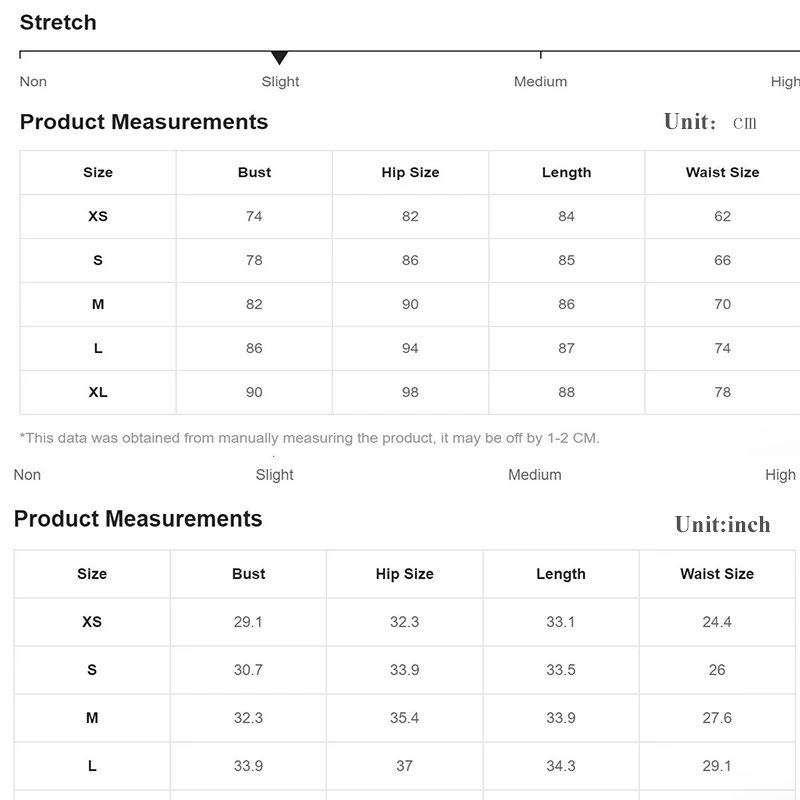Click the length value 34.3 in the inch table
Screen dimensions: 800x800
tap(561, 766)
